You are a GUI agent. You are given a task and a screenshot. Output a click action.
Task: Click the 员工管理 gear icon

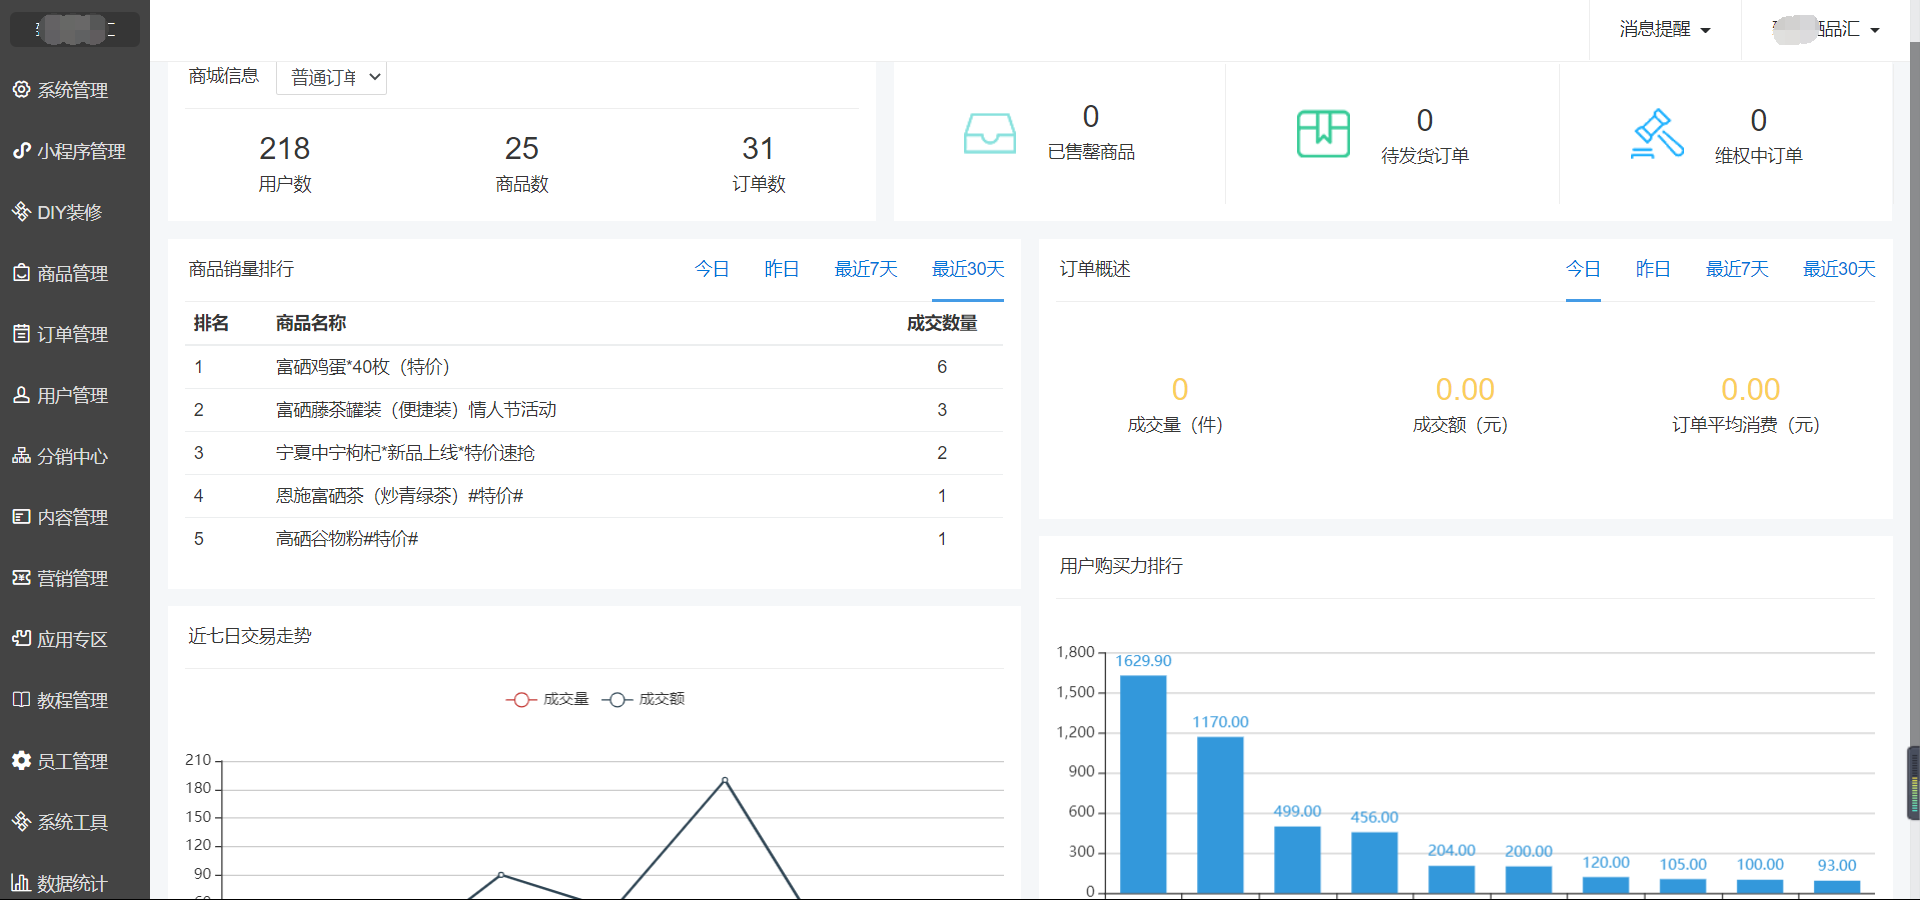pyautogui.click(x=21, y=760)
